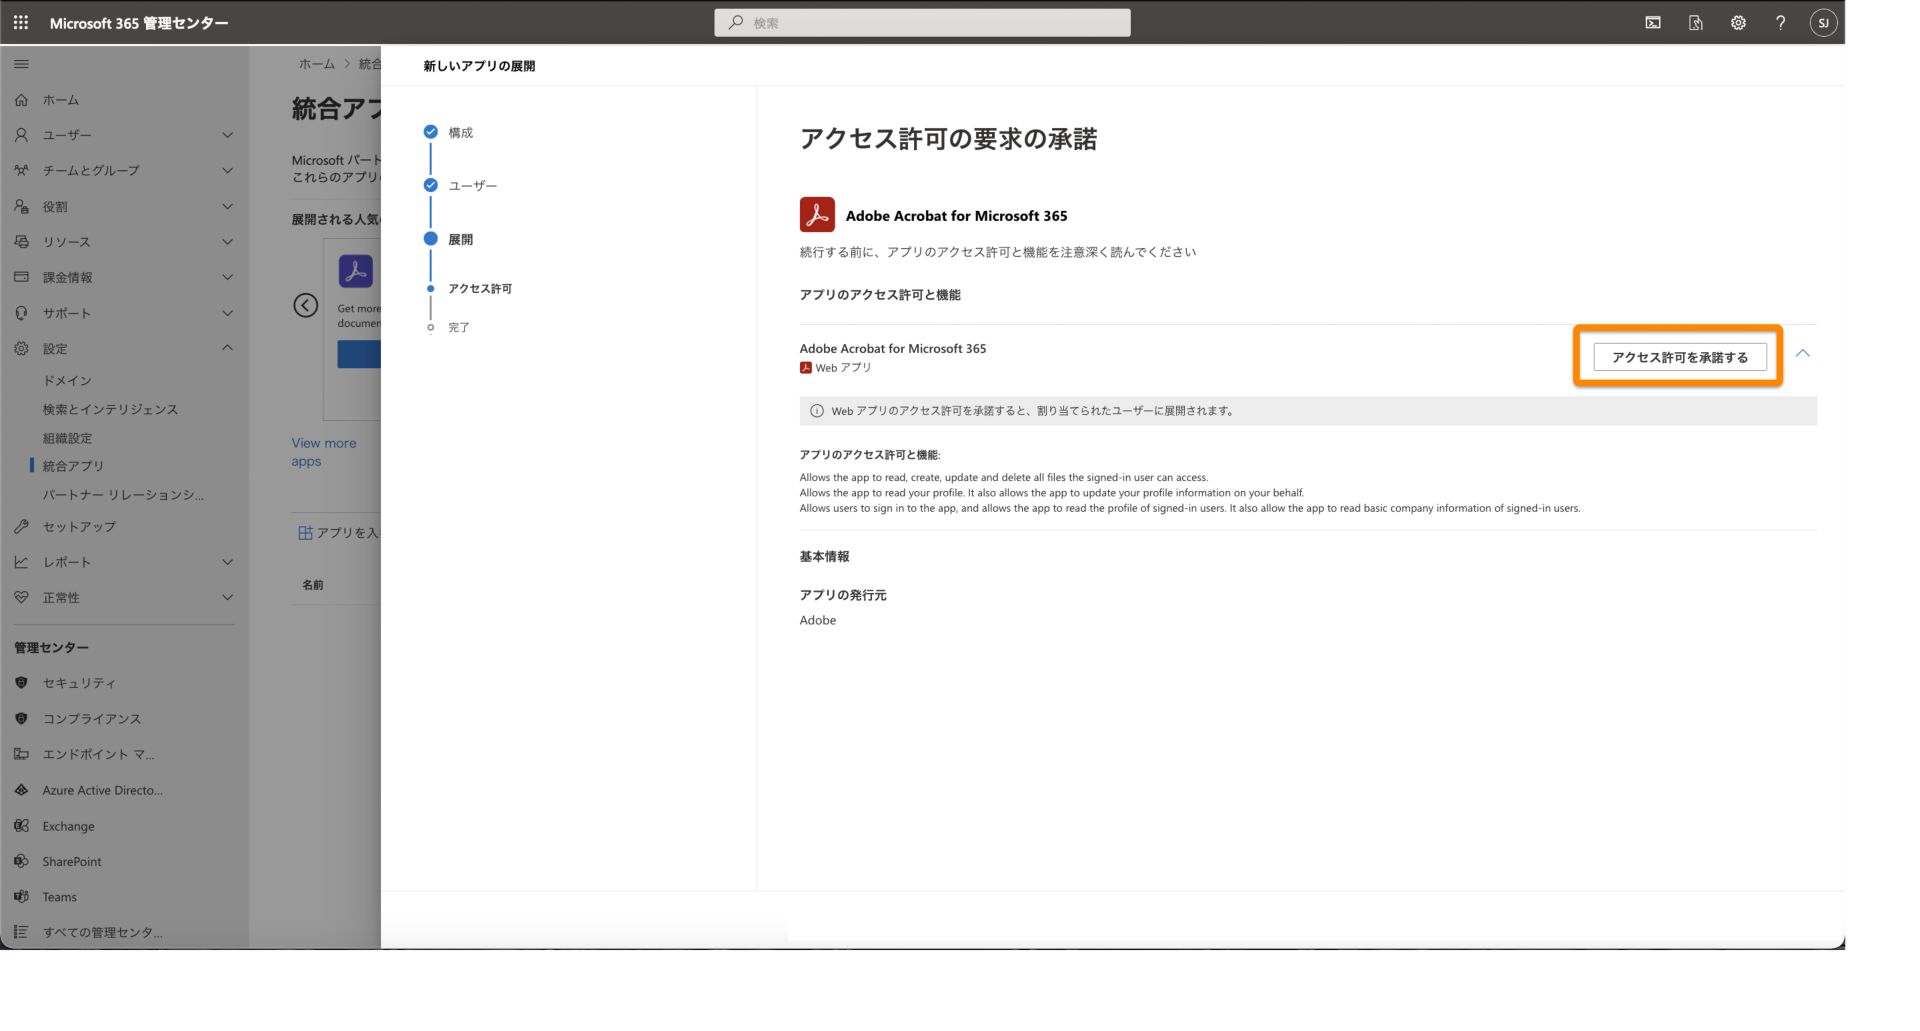Go to ホーム in sidebar
Screen dimensions: 1920x1031
tap(61, 100)
